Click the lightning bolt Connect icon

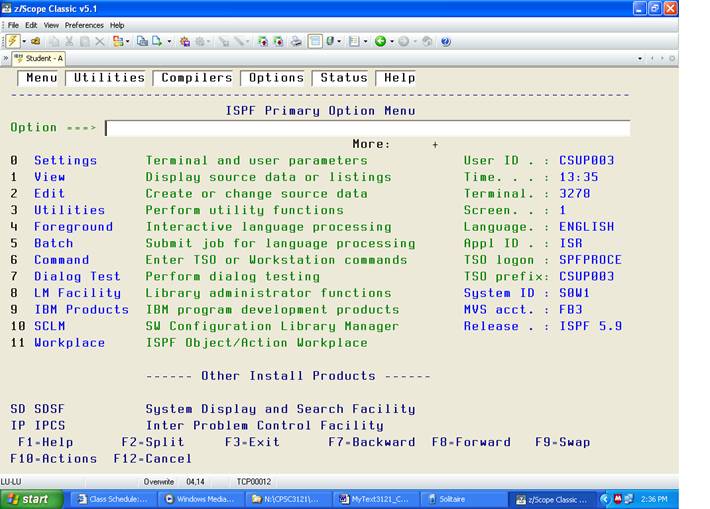pos(13,42)
